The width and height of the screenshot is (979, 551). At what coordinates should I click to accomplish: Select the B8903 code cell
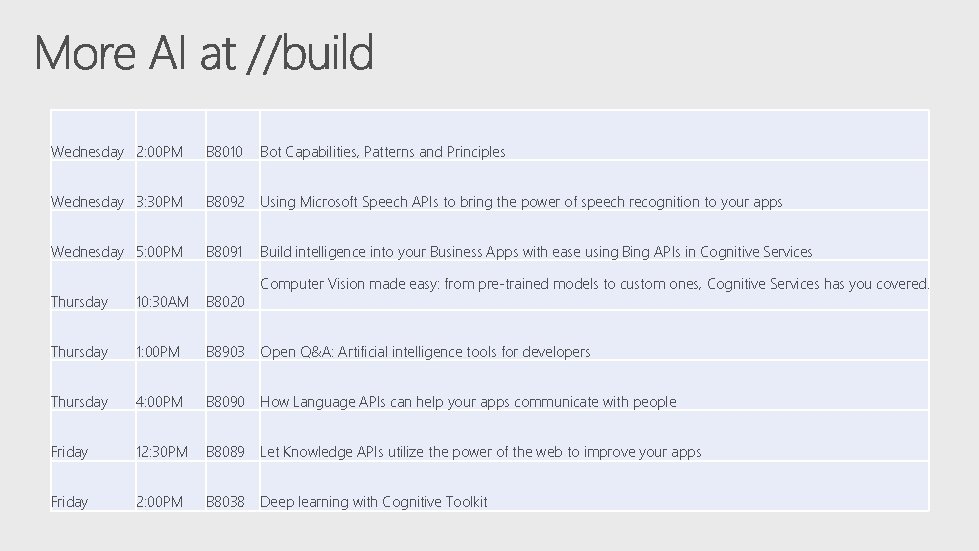click(225, 352)
